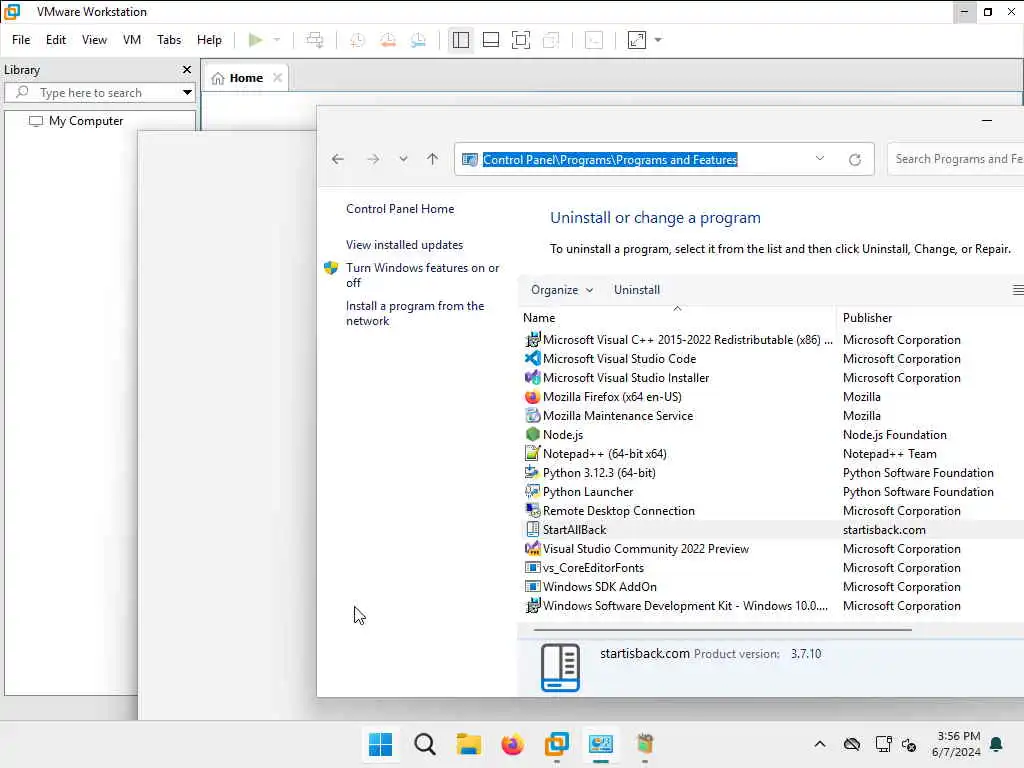Screen dimensions: 1024x768
Task: Open View installed updates link
Action: (x=404, y=245)
